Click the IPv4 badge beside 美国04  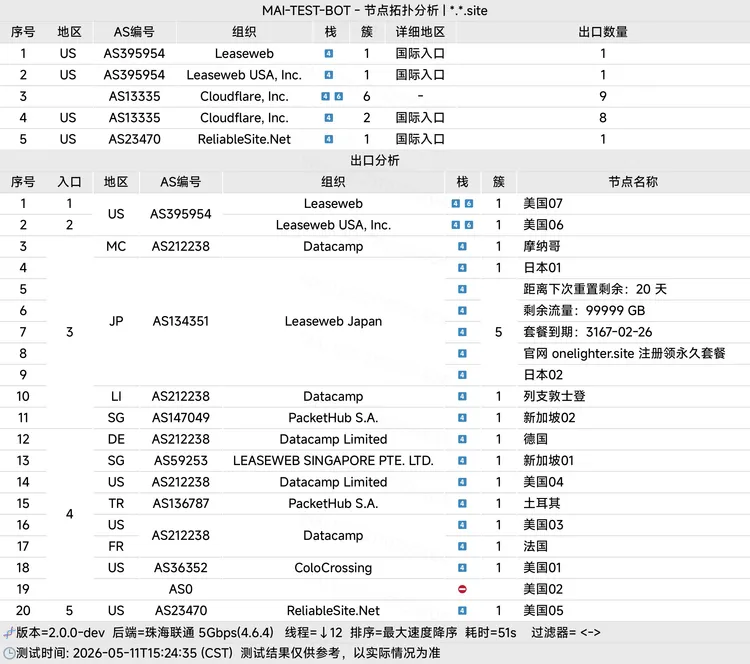click(462, 482)
